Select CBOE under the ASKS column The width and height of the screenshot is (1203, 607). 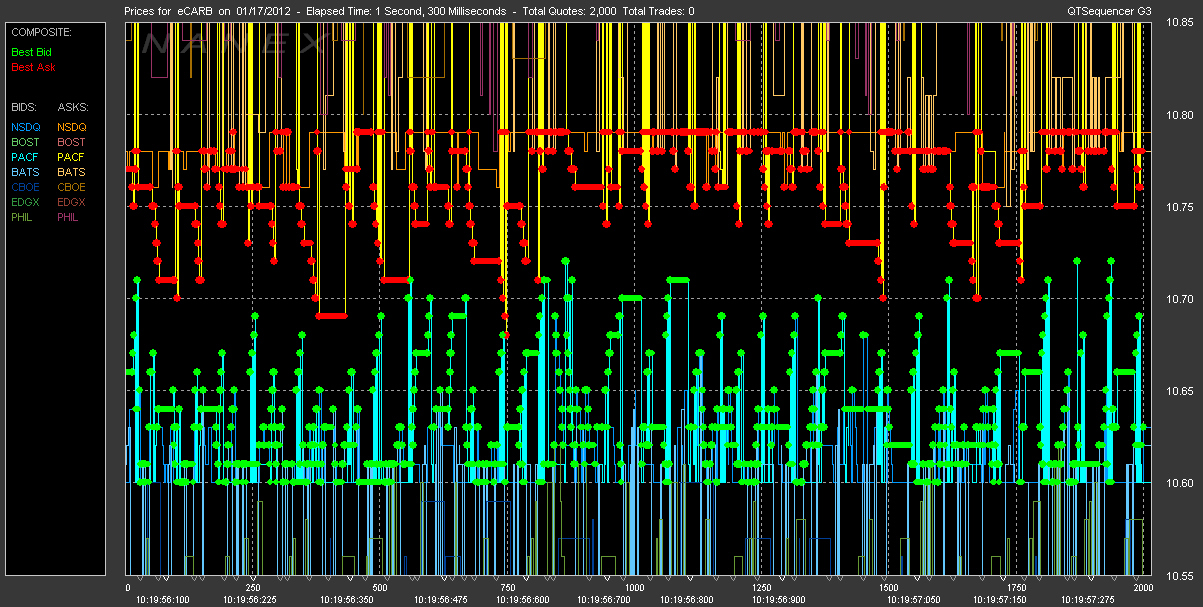[73, 187]
